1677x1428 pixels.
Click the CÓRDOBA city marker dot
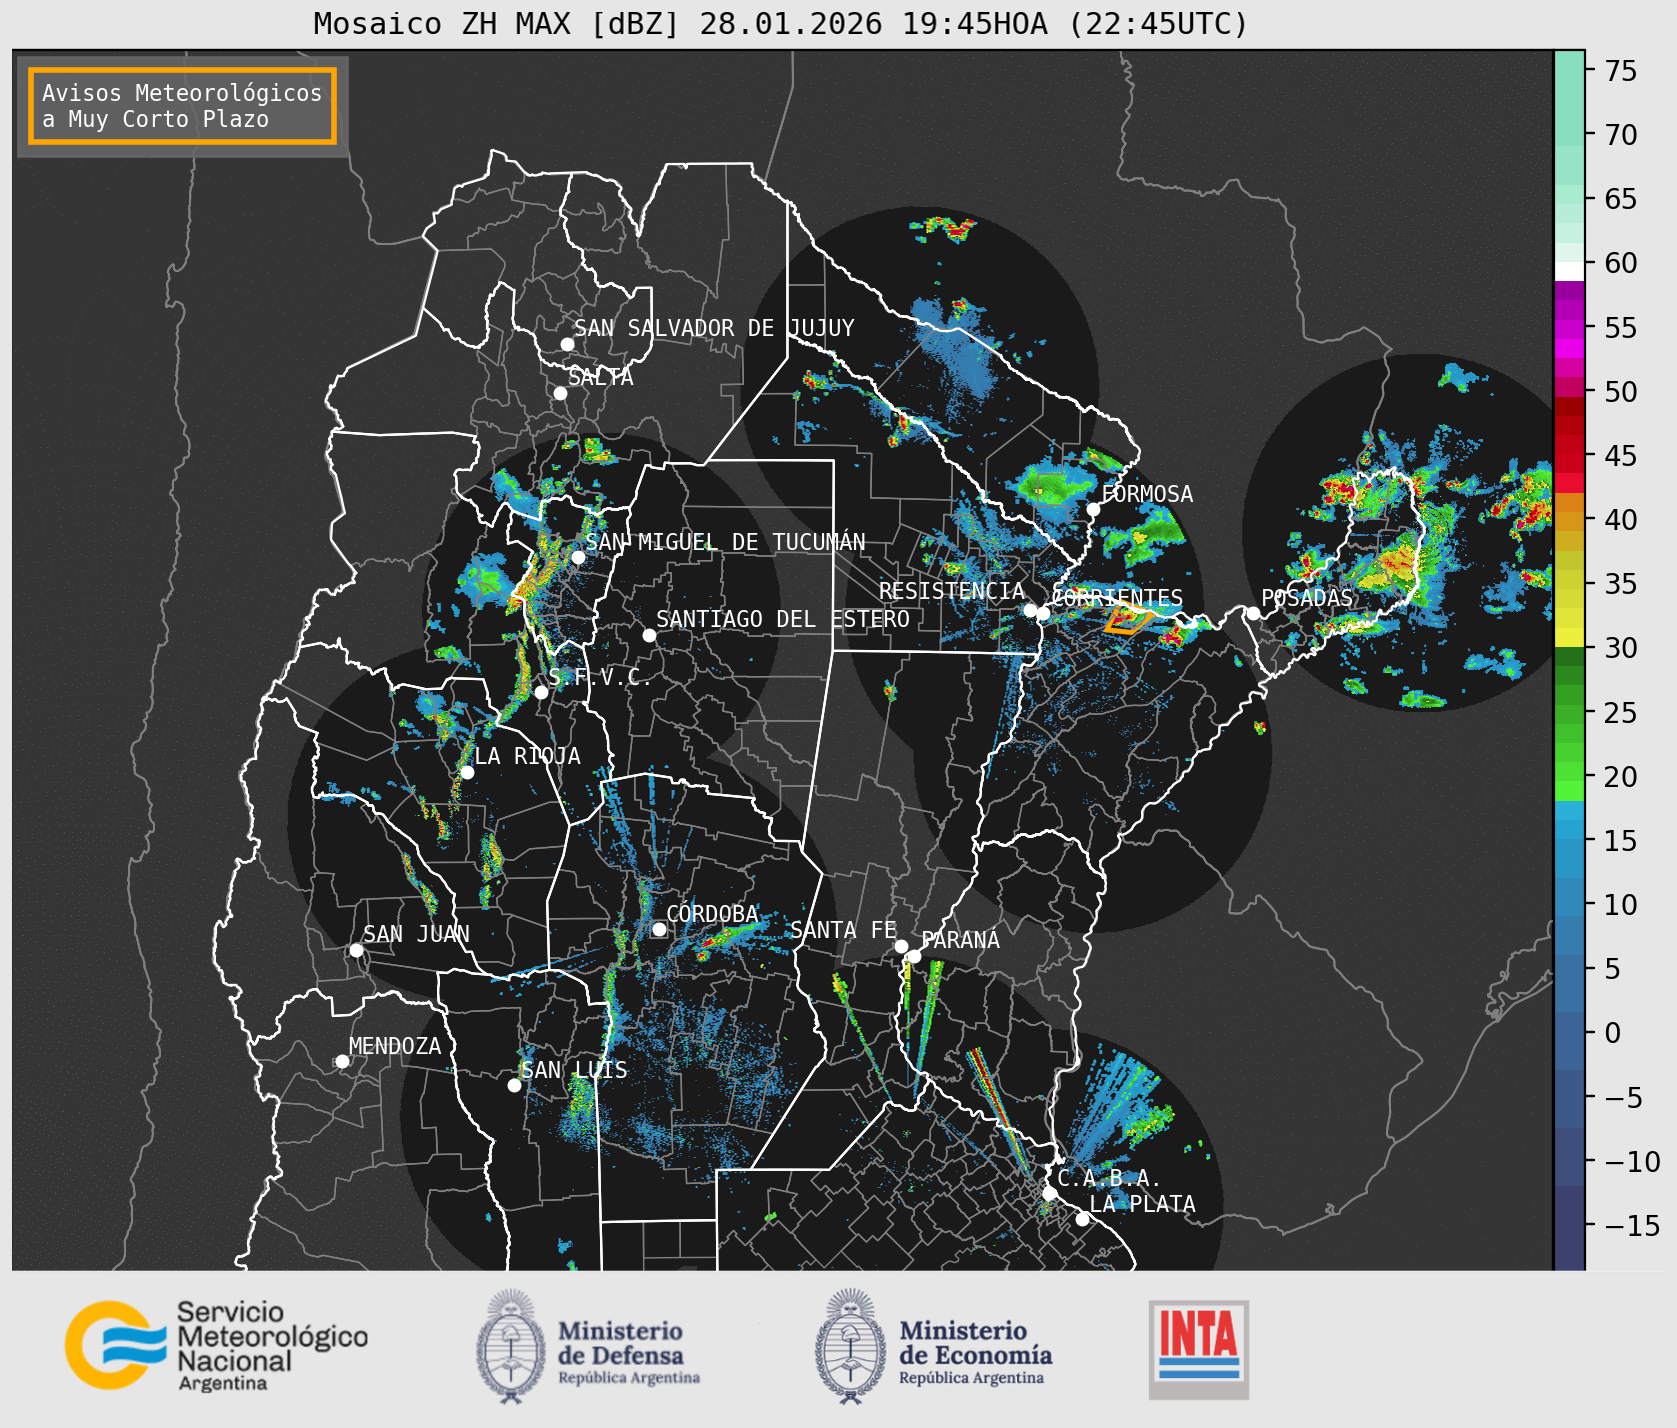(x=659, y=929)
